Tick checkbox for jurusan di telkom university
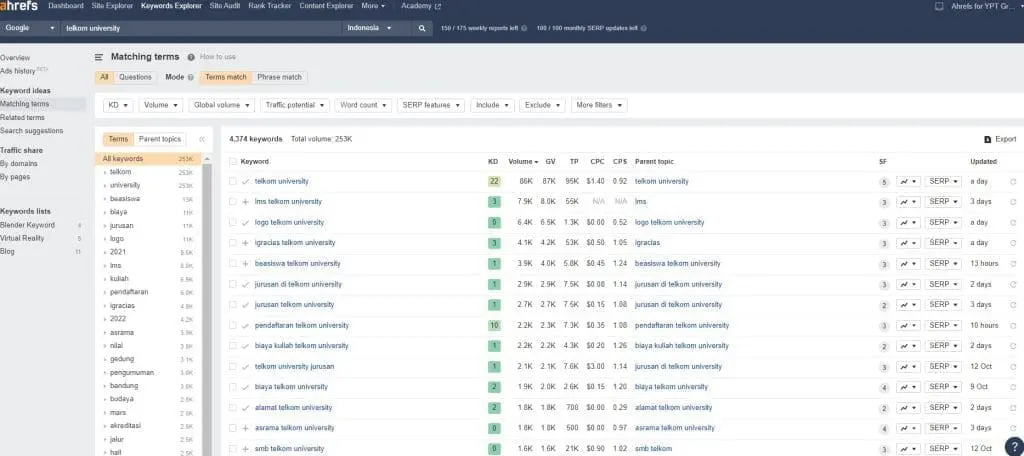This screenshot has height=456, width=1024. pos(232,284)
